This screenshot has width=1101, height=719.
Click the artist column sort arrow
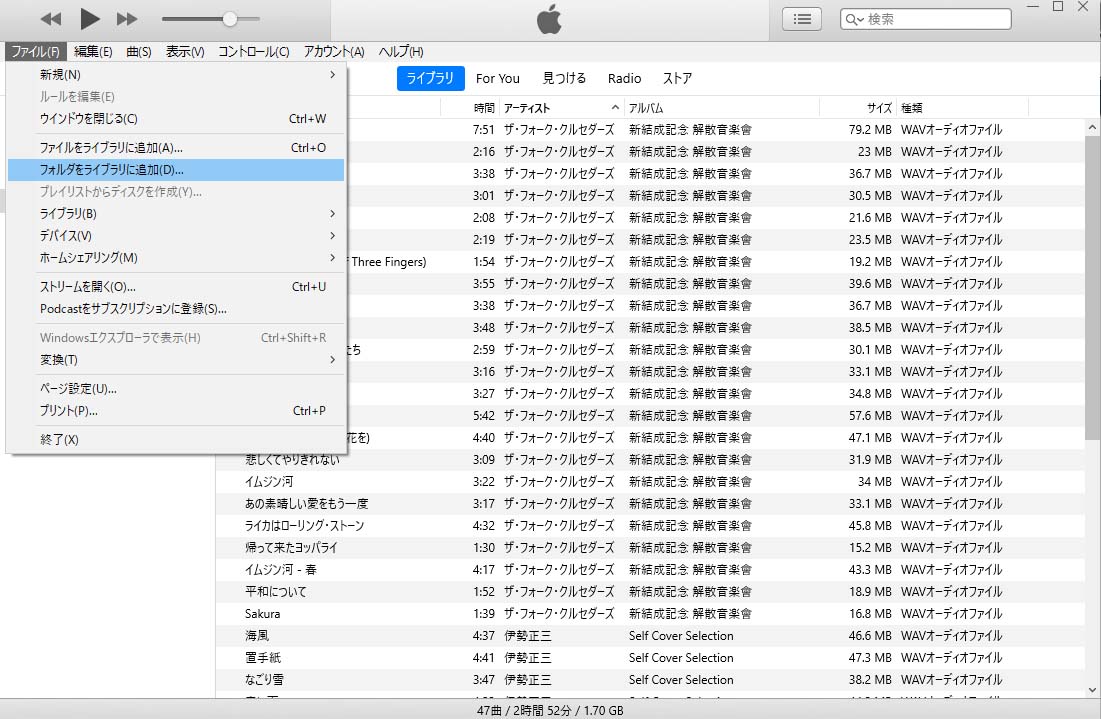click(614, 108)
